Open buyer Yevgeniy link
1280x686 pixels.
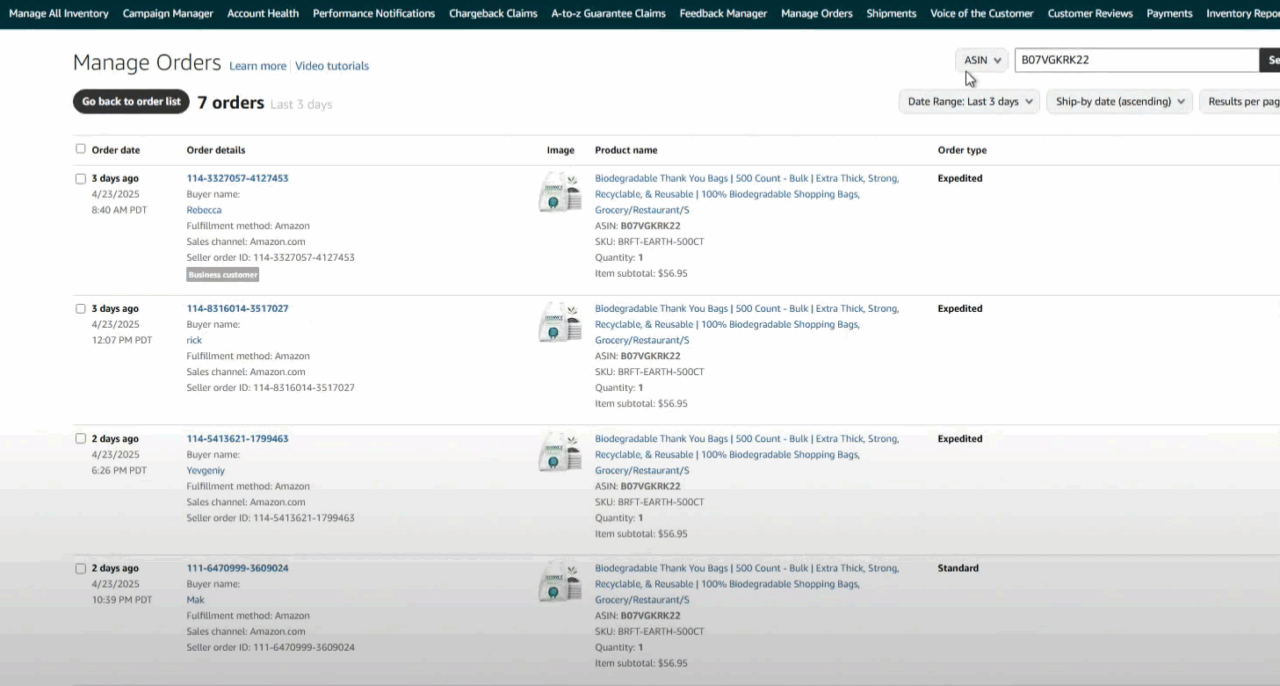point(206,470)
